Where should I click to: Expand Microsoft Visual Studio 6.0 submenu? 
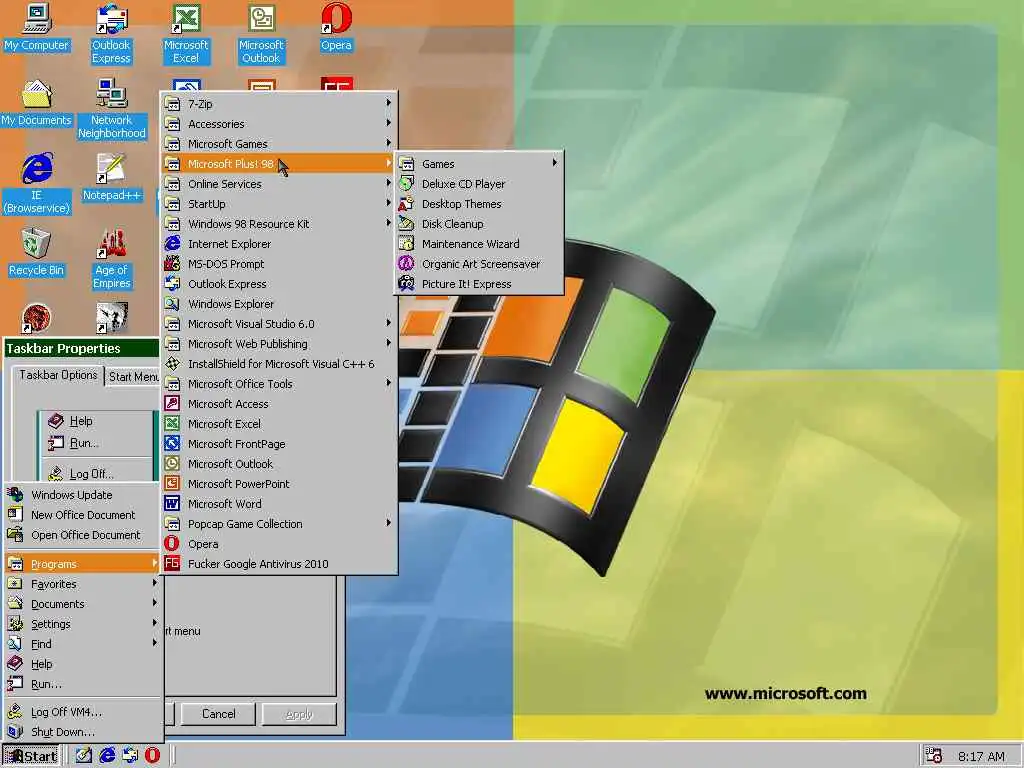[280, 324]
